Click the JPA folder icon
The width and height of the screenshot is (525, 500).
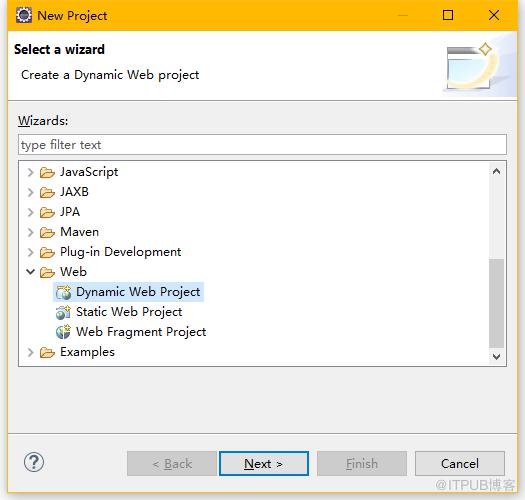47,212
